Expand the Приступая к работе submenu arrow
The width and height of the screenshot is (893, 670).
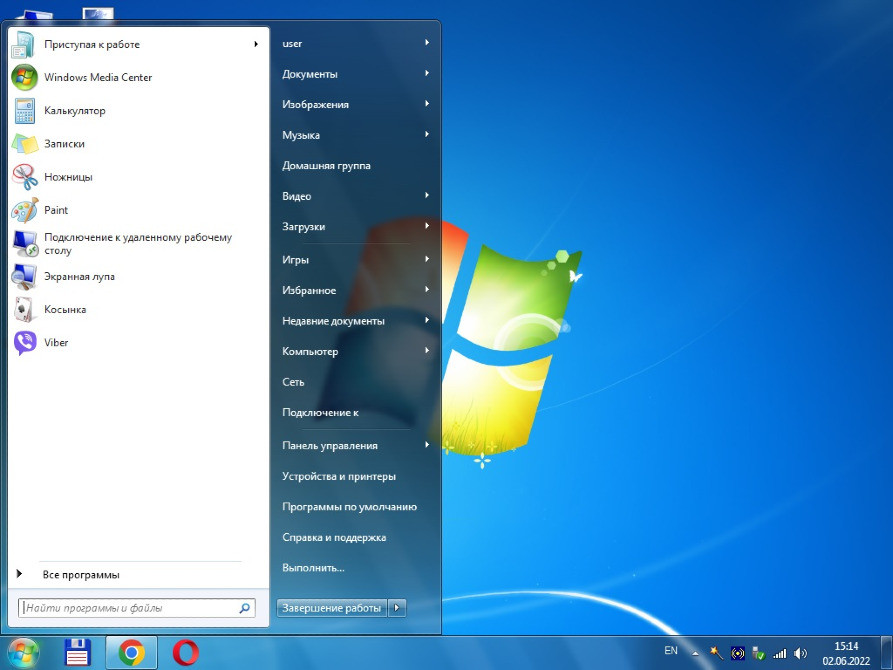point(256,44)
